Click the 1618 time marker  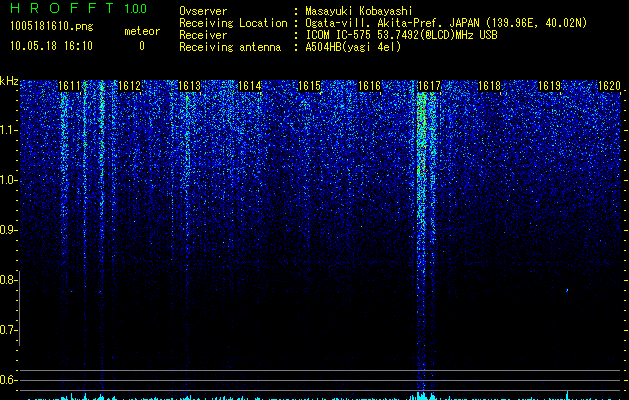(x=489, y=86)
